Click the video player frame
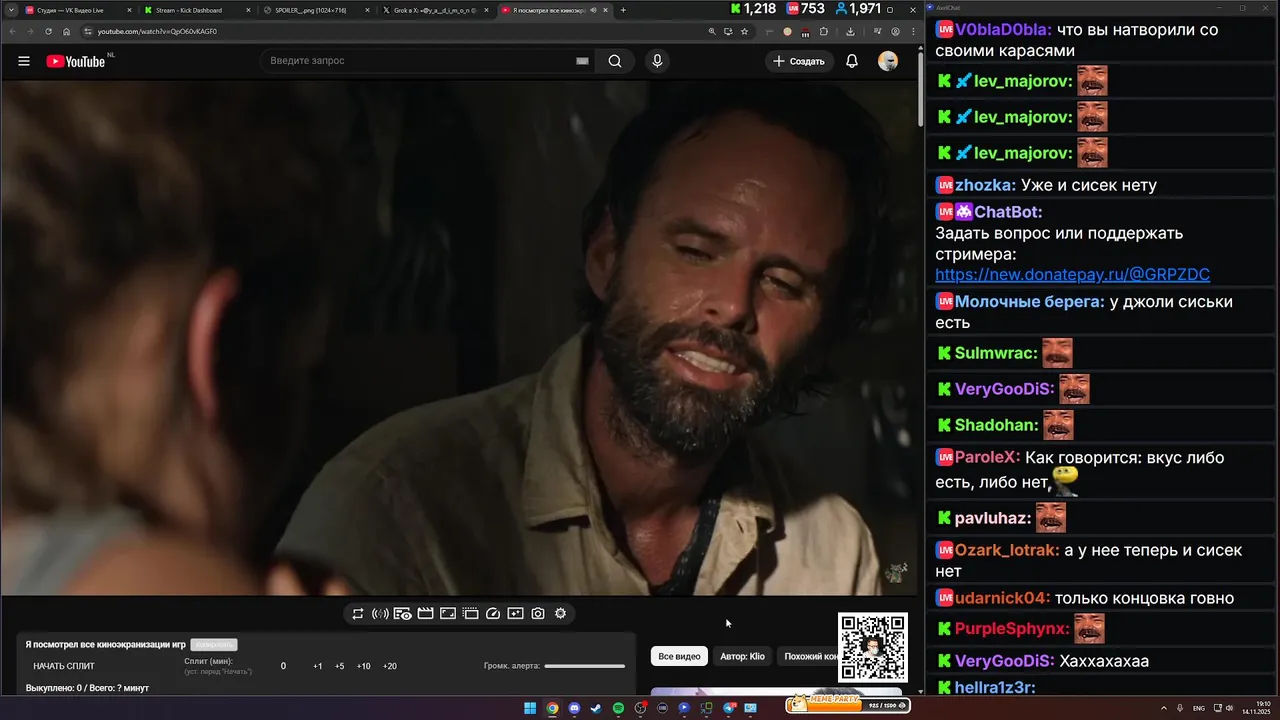 [x=458, y=337]
